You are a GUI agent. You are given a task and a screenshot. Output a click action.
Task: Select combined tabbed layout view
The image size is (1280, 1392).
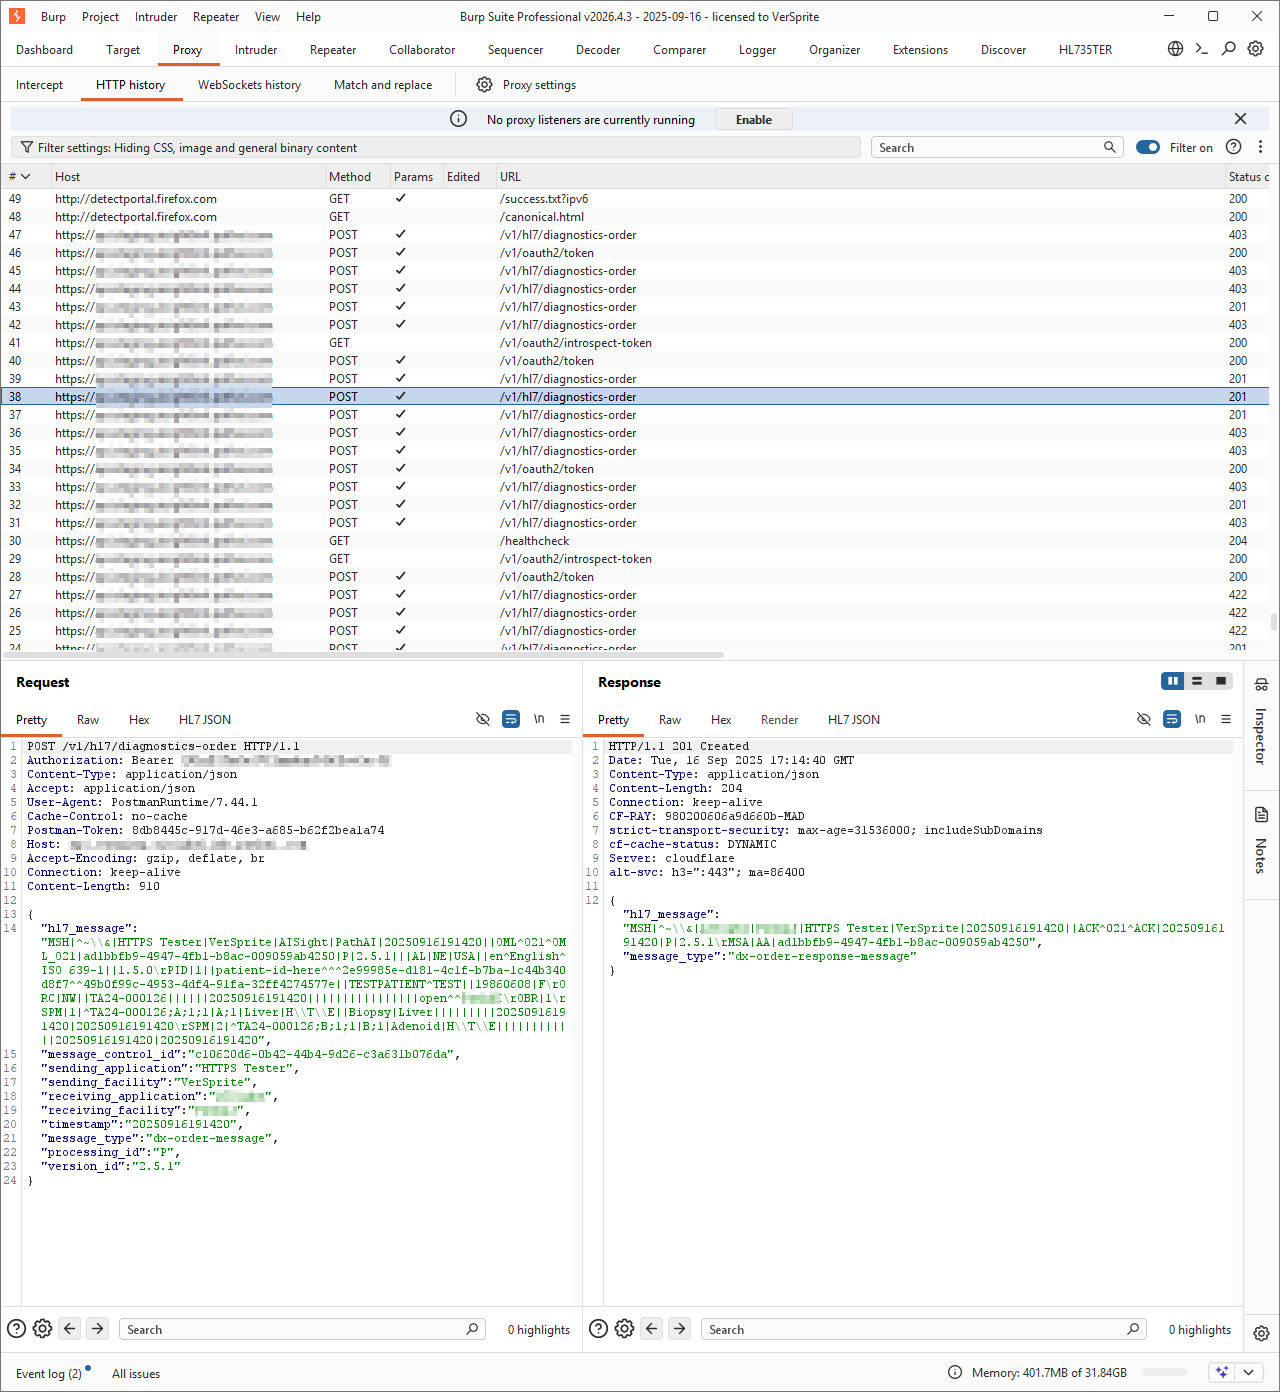(x=1221, y=681)
